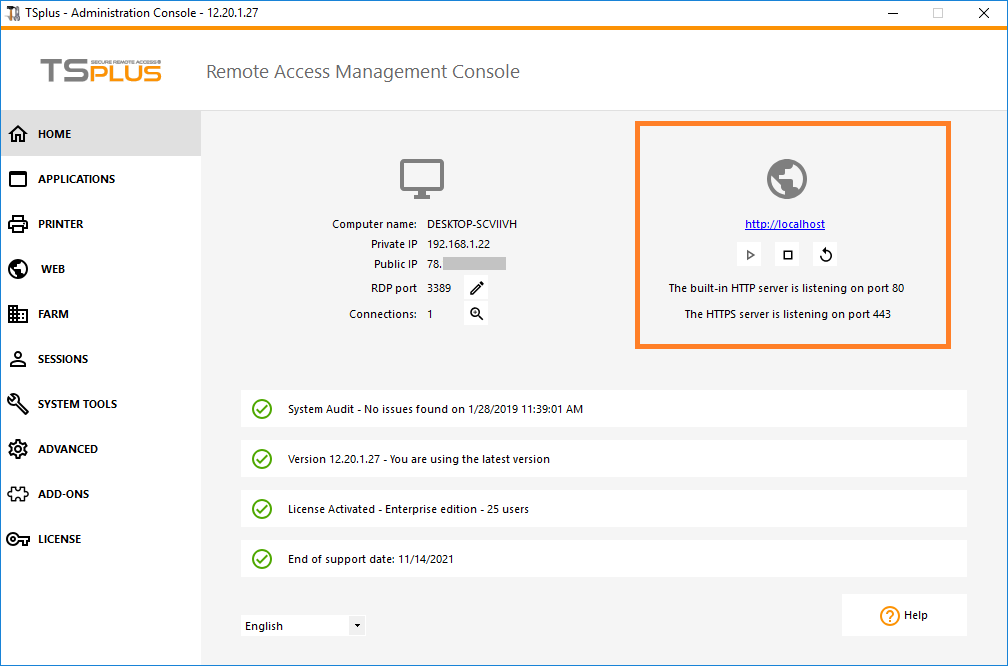Open the English language dropdown

[x=303, y=626]
